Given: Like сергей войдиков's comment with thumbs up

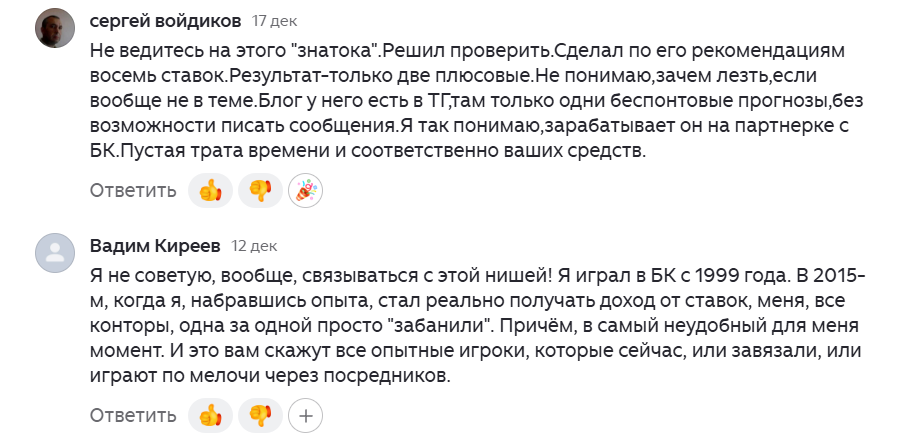Looking at the screenshot, I should point(210,190).
